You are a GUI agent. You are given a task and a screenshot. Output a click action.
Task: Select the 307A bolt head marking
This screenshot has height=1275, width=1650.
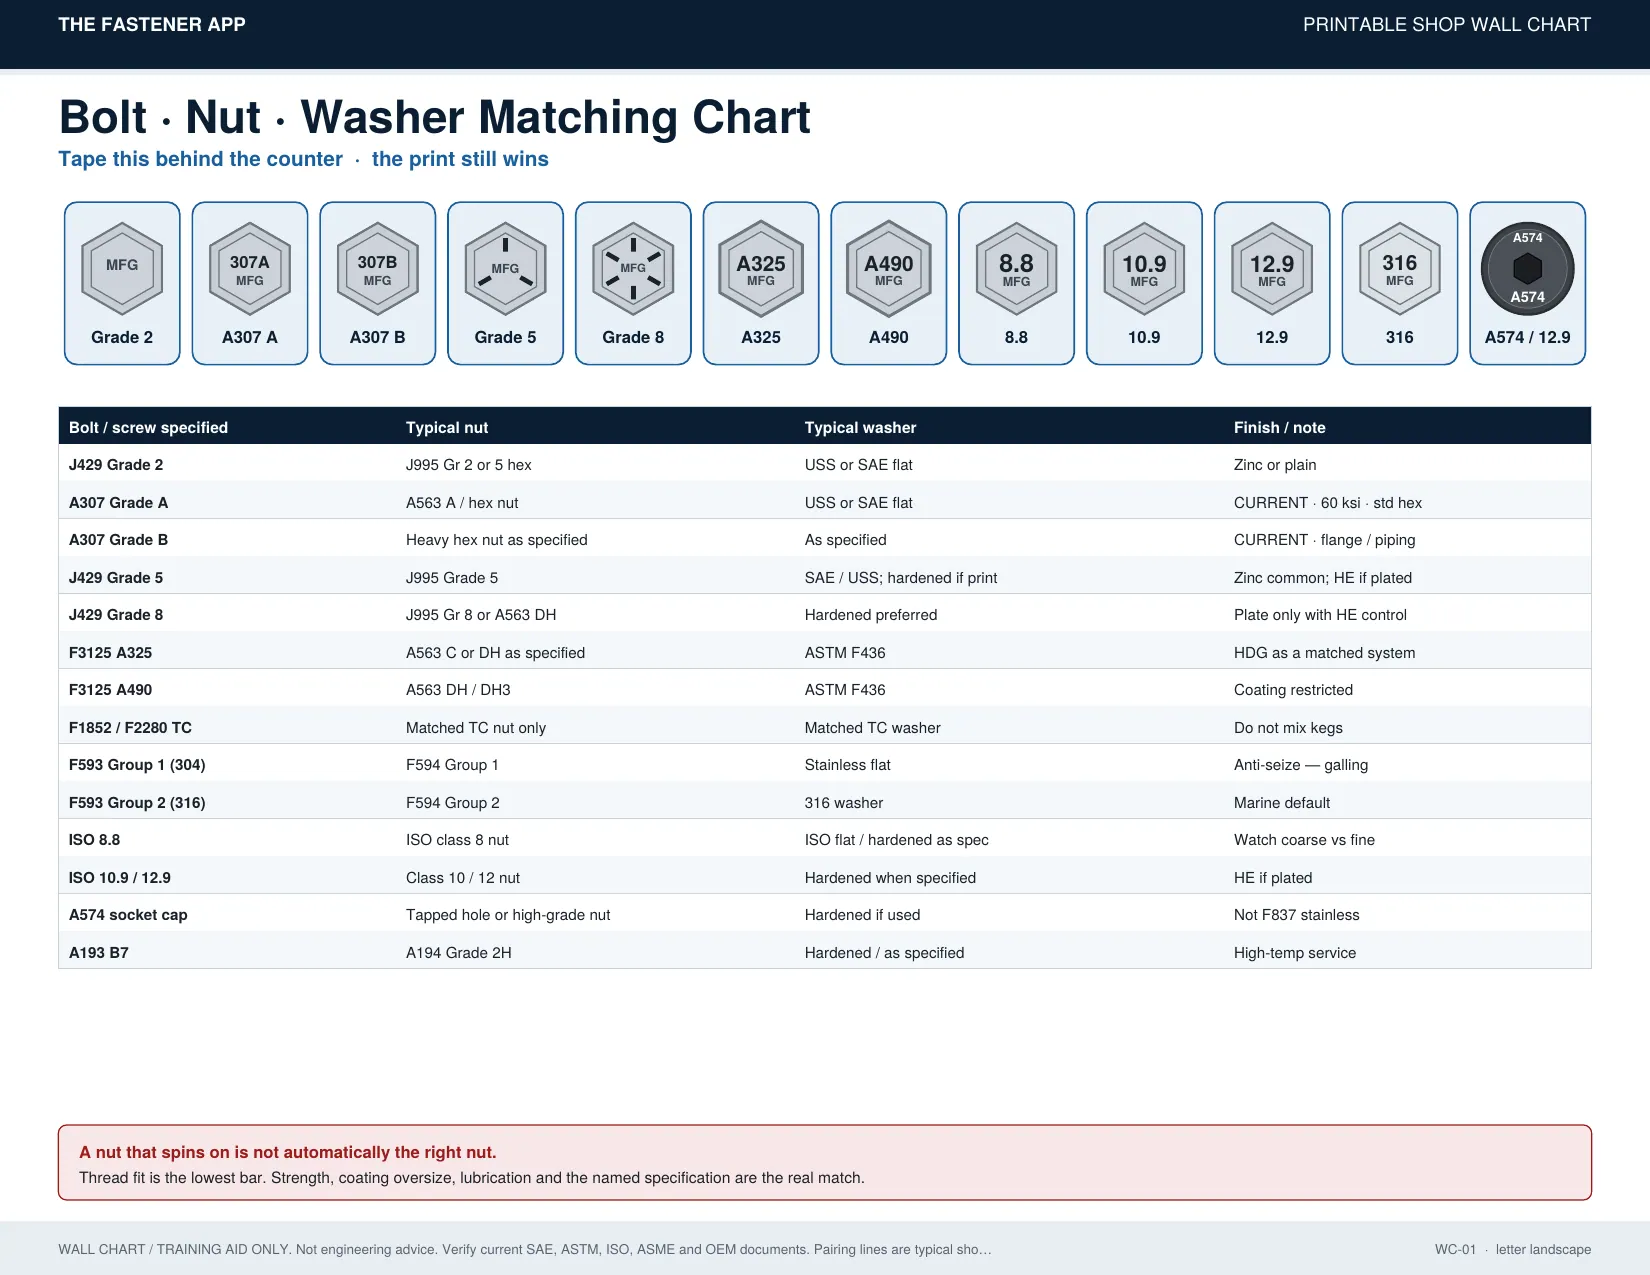[250, 269]
